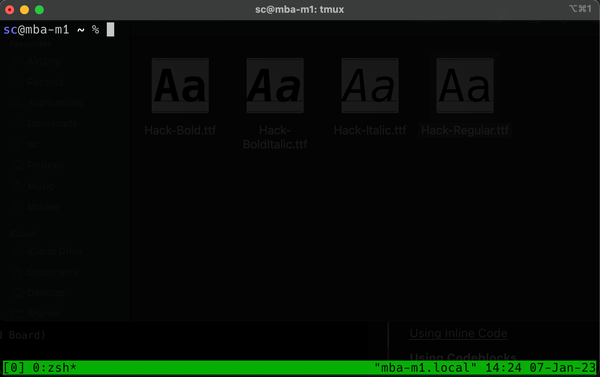Open AirDrop in Finder sidebar

[x=44, y=61]
